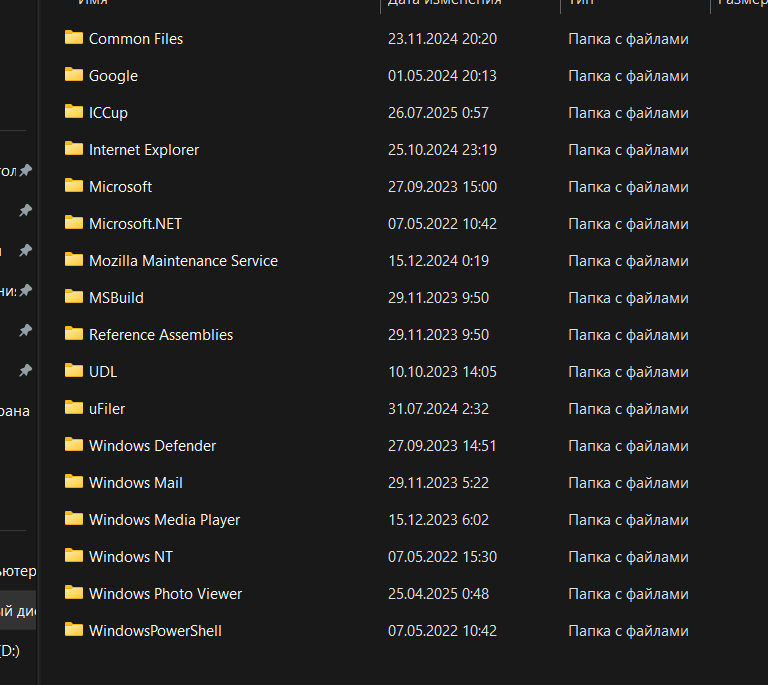The image size is (768, 685).
Task: Click the date 27.09.2023 15:00
Action: click(442, 187)
